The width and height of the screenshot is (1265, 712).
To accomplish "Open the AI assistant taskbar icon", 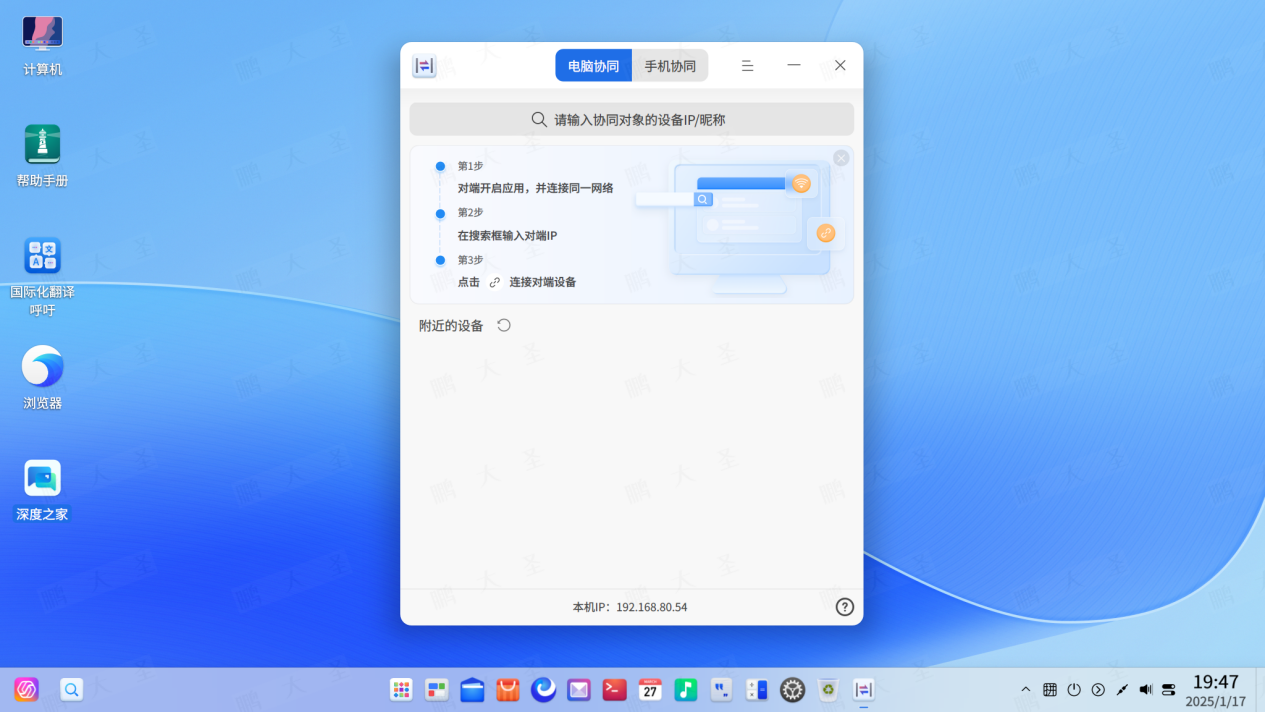I will pyautogui.click(x=27, y=689).
